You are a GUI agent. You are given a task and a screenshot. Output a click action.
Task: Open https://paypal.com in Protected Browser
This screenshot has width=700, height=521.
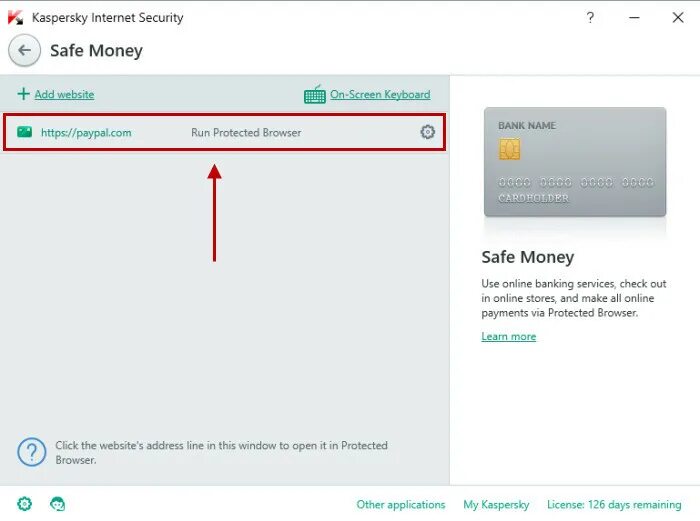click(86, 133)
